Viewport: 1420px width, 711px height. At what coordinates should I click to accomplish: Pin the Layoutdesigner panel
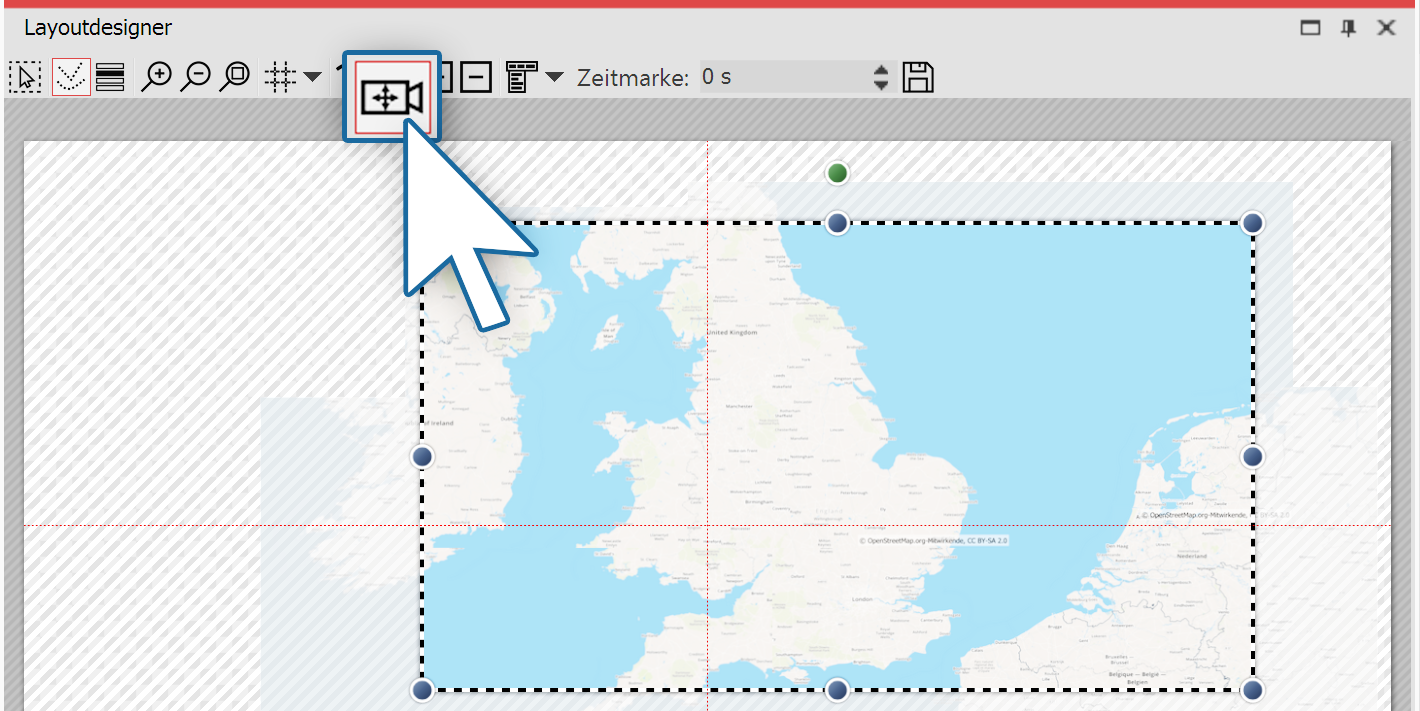click(x=1348, y=28)
